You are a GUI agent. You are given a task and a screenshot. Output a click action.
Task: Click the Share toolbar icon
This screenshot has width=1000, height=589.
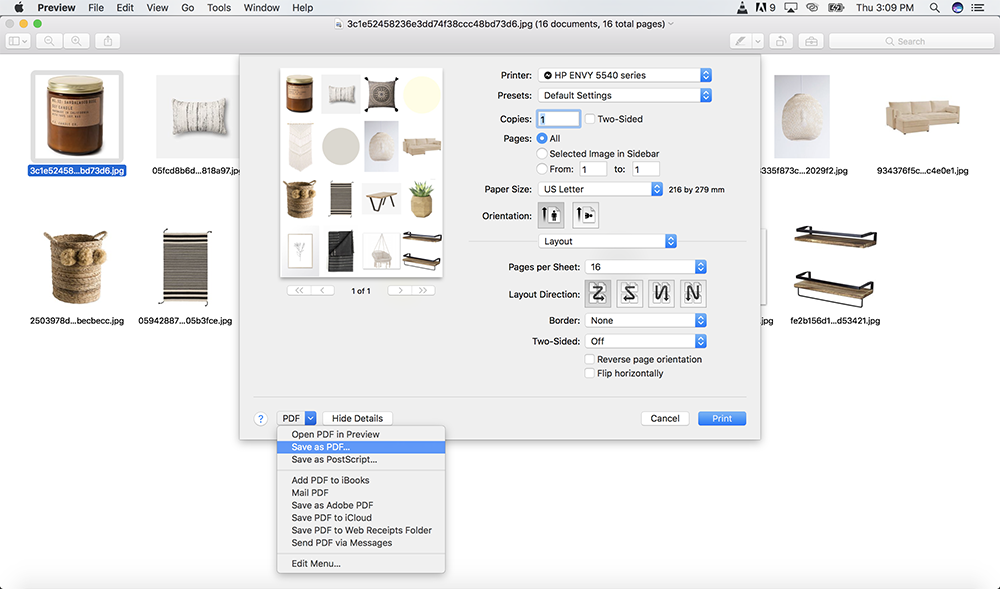tap(108, 41)
